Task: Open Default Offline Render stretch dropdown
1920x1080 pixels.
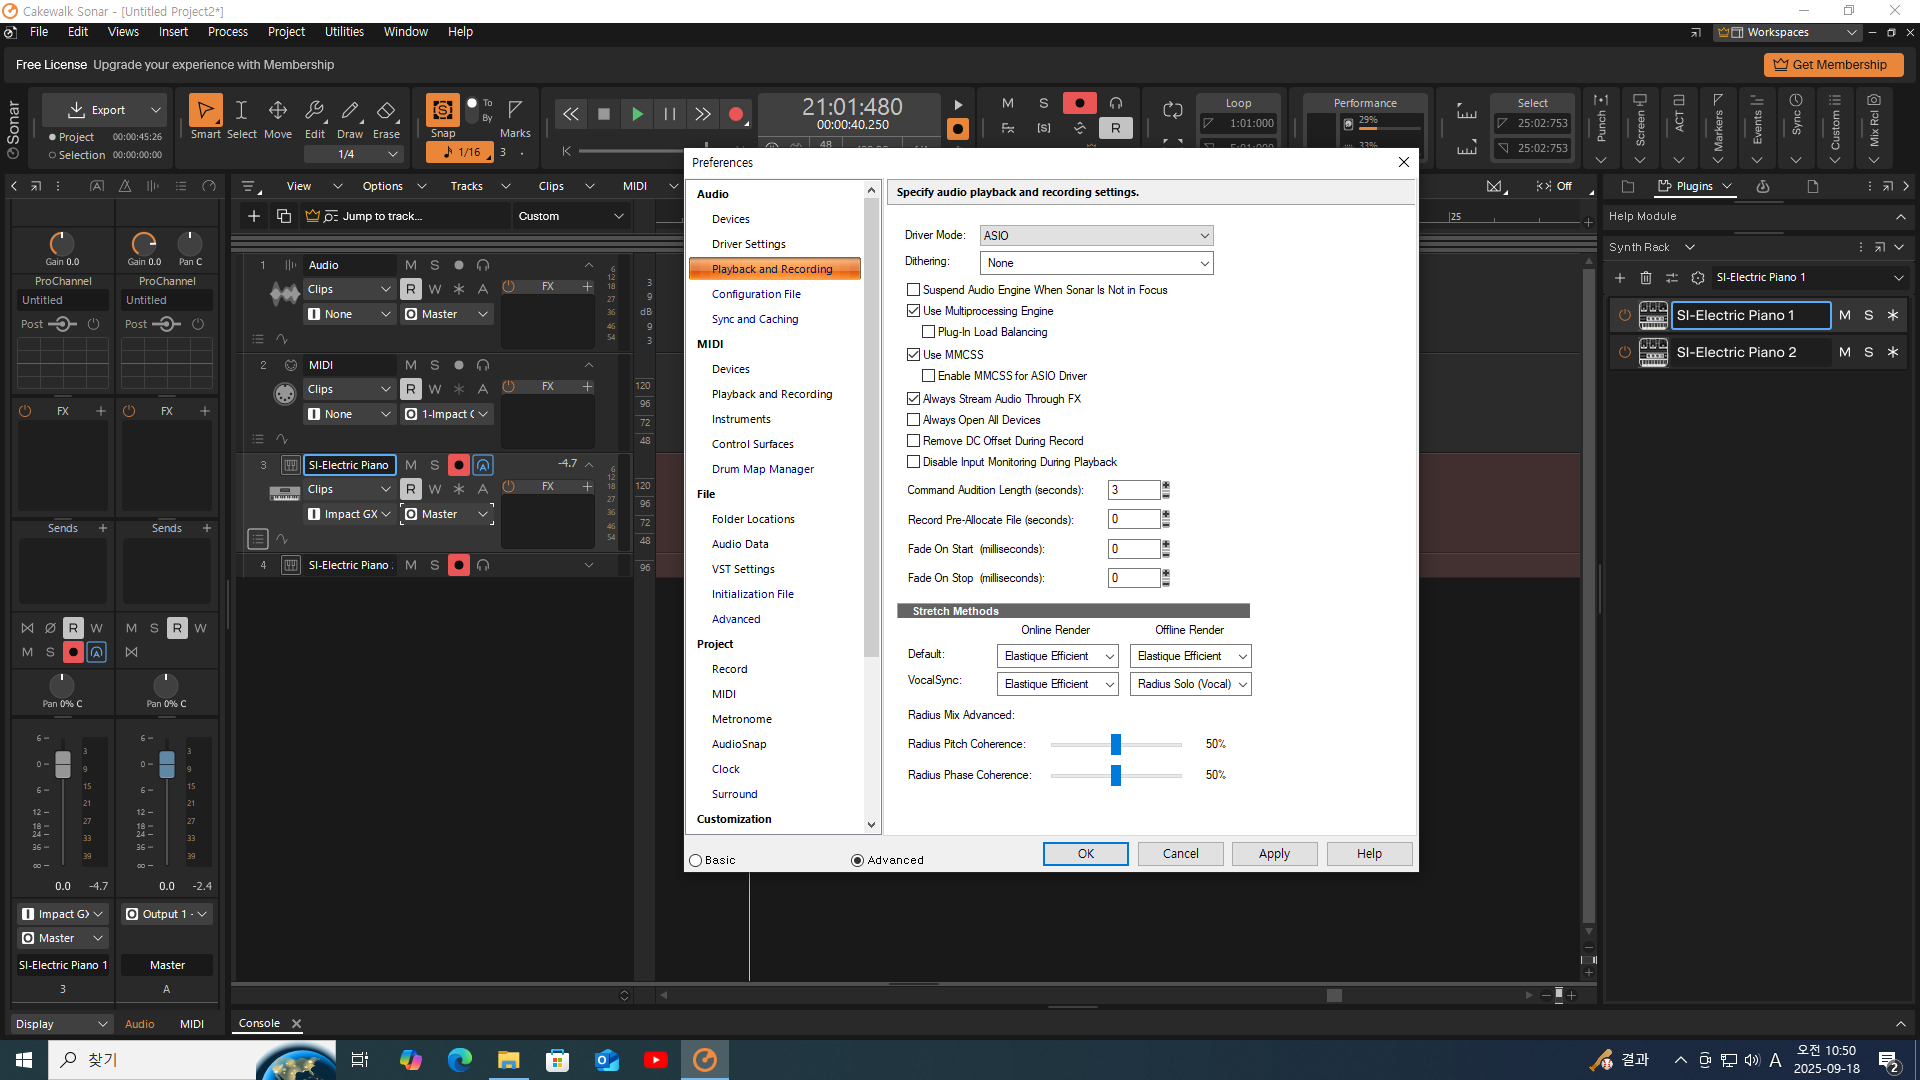Action: coord(1190,656)
